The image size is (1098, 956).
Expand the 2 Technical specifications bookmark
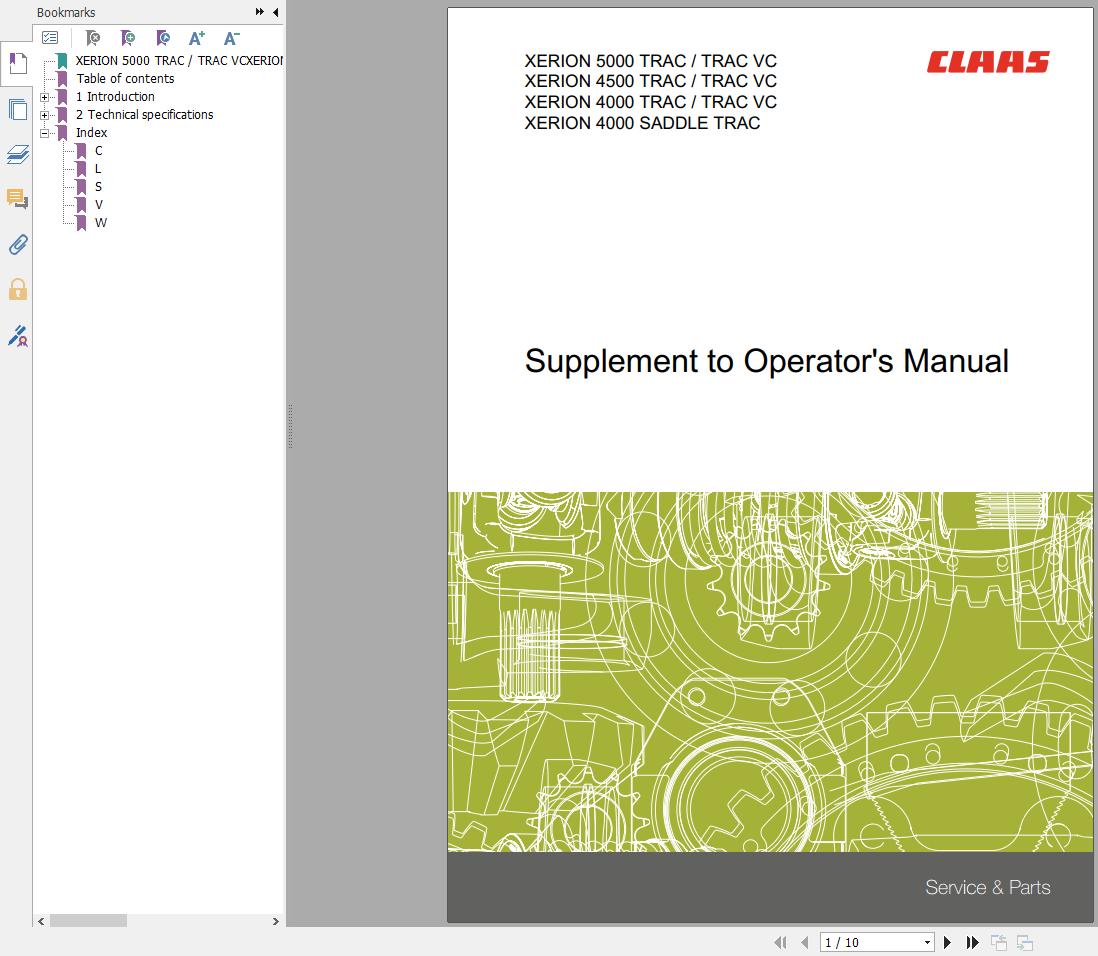[x=44, y=115]
